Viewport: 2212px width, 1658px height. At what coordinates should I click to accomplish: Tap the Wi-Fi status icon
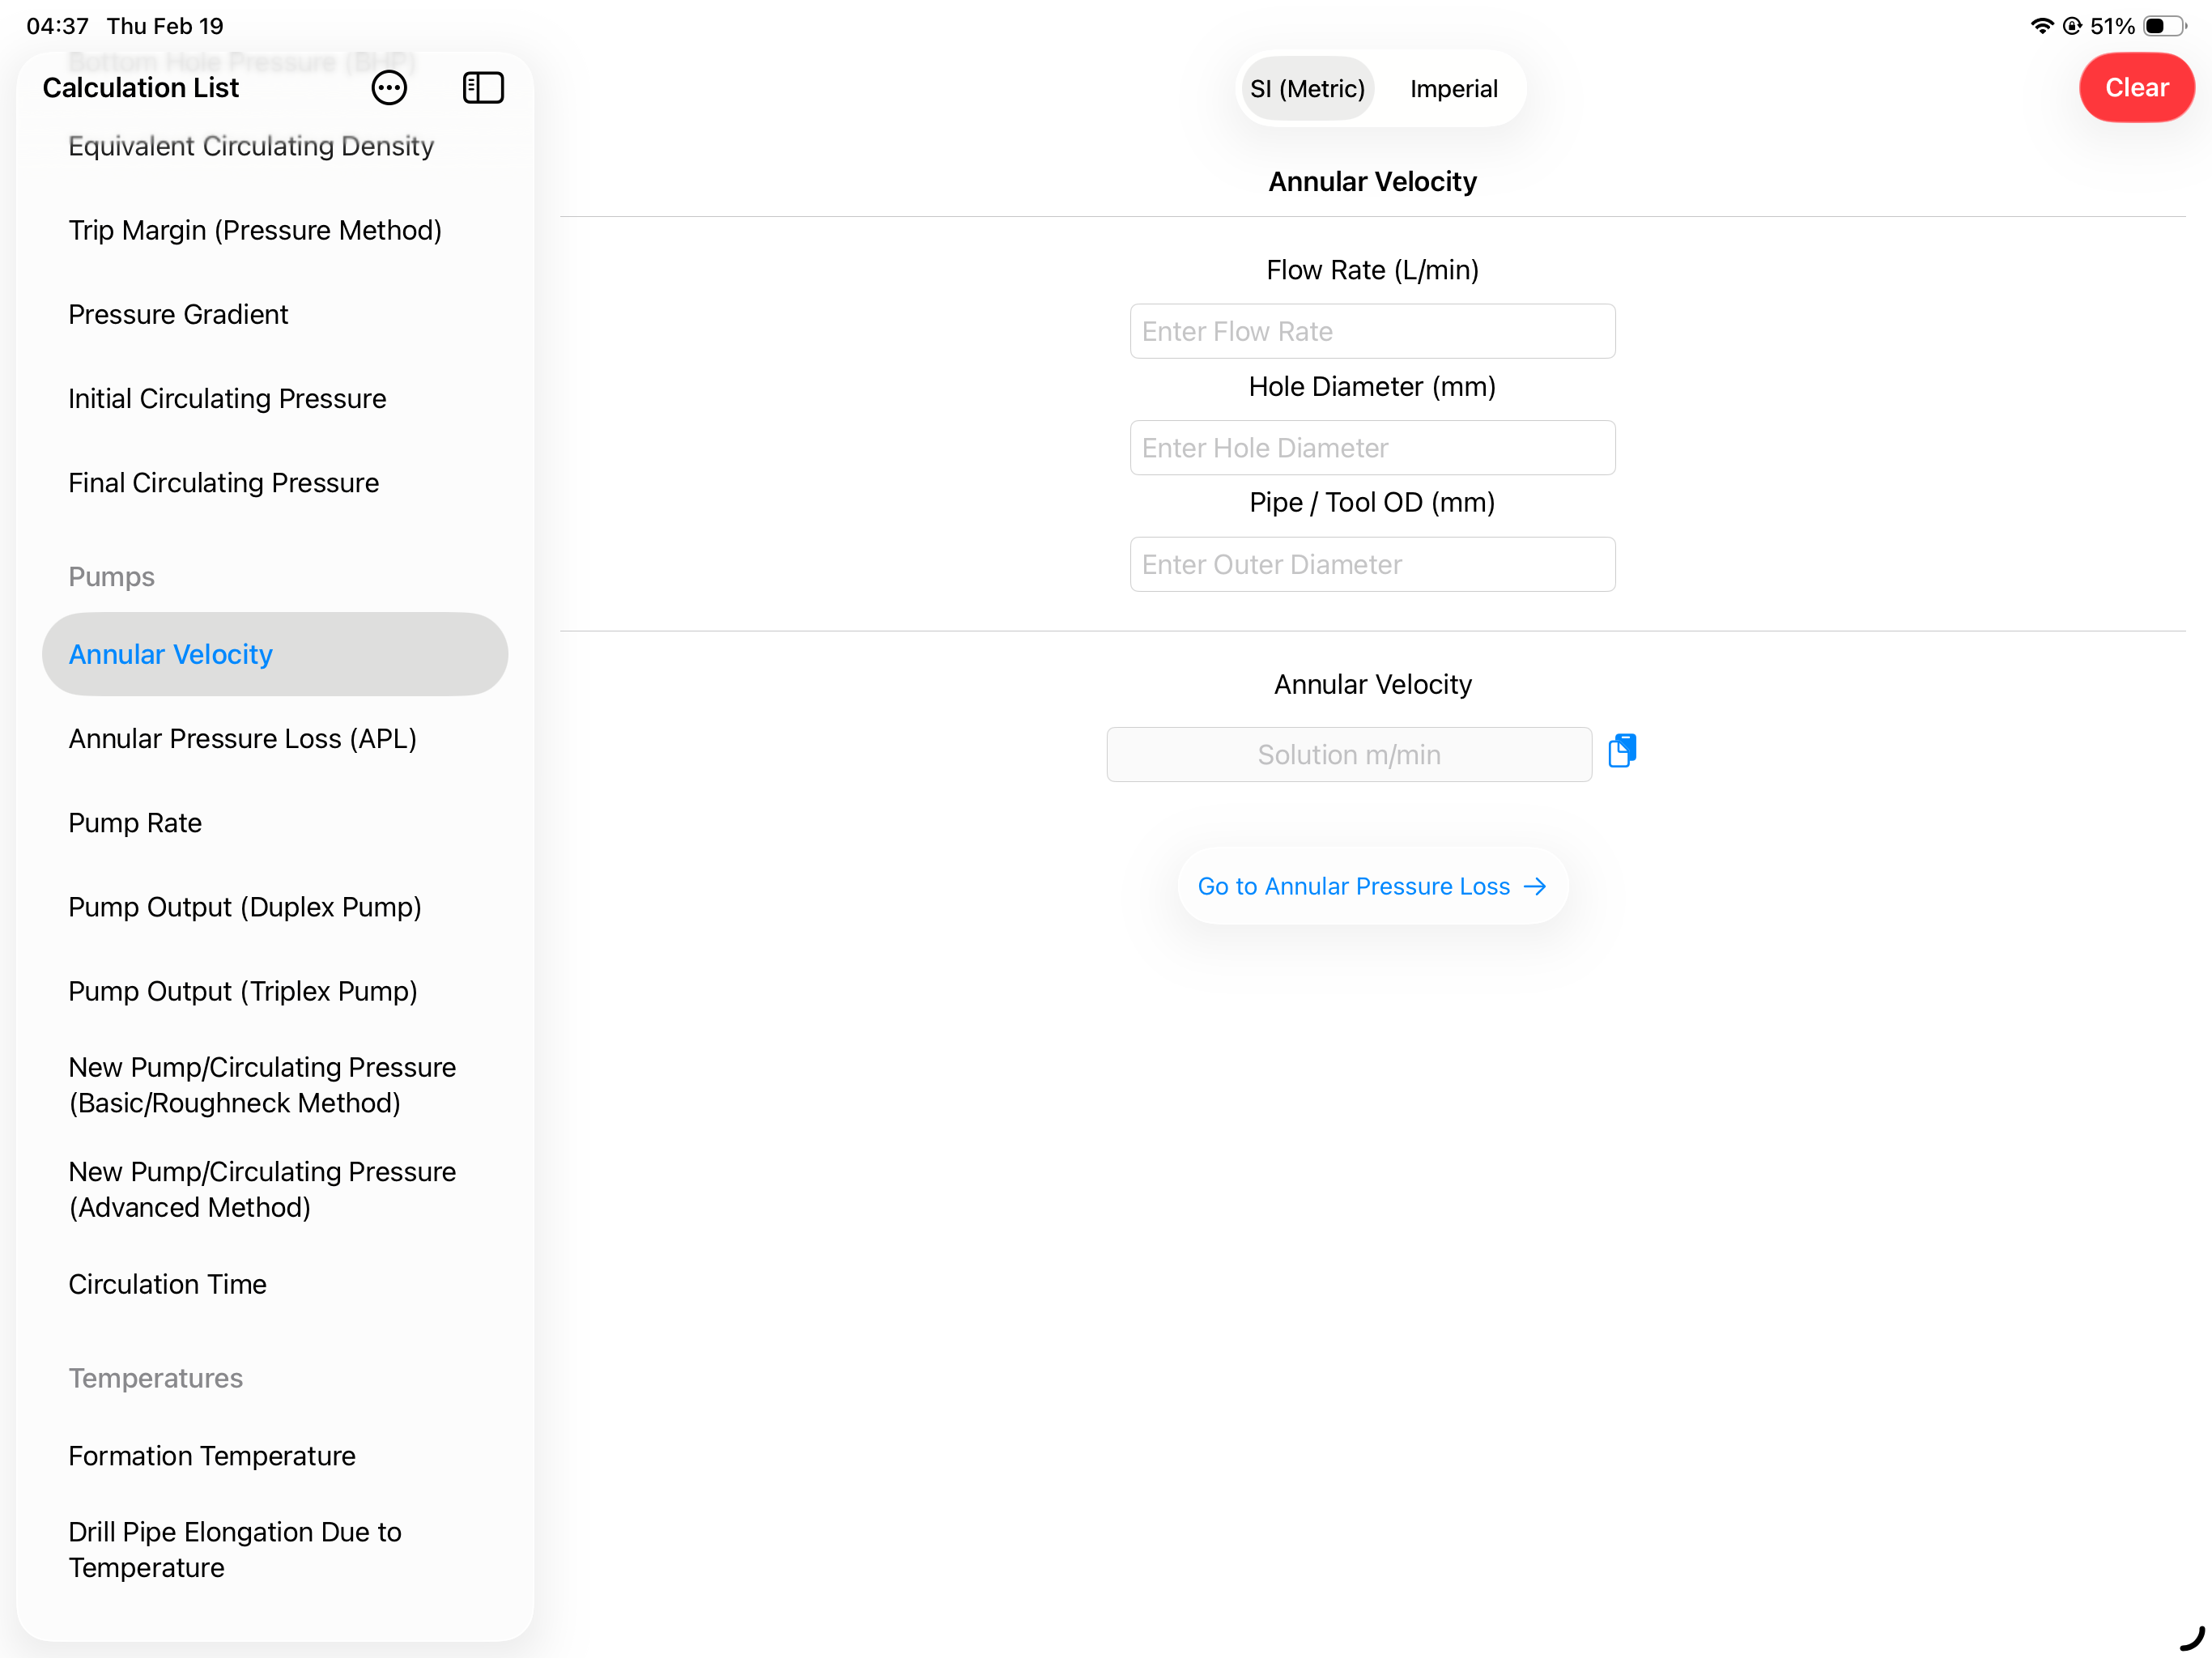(2041, 26)
